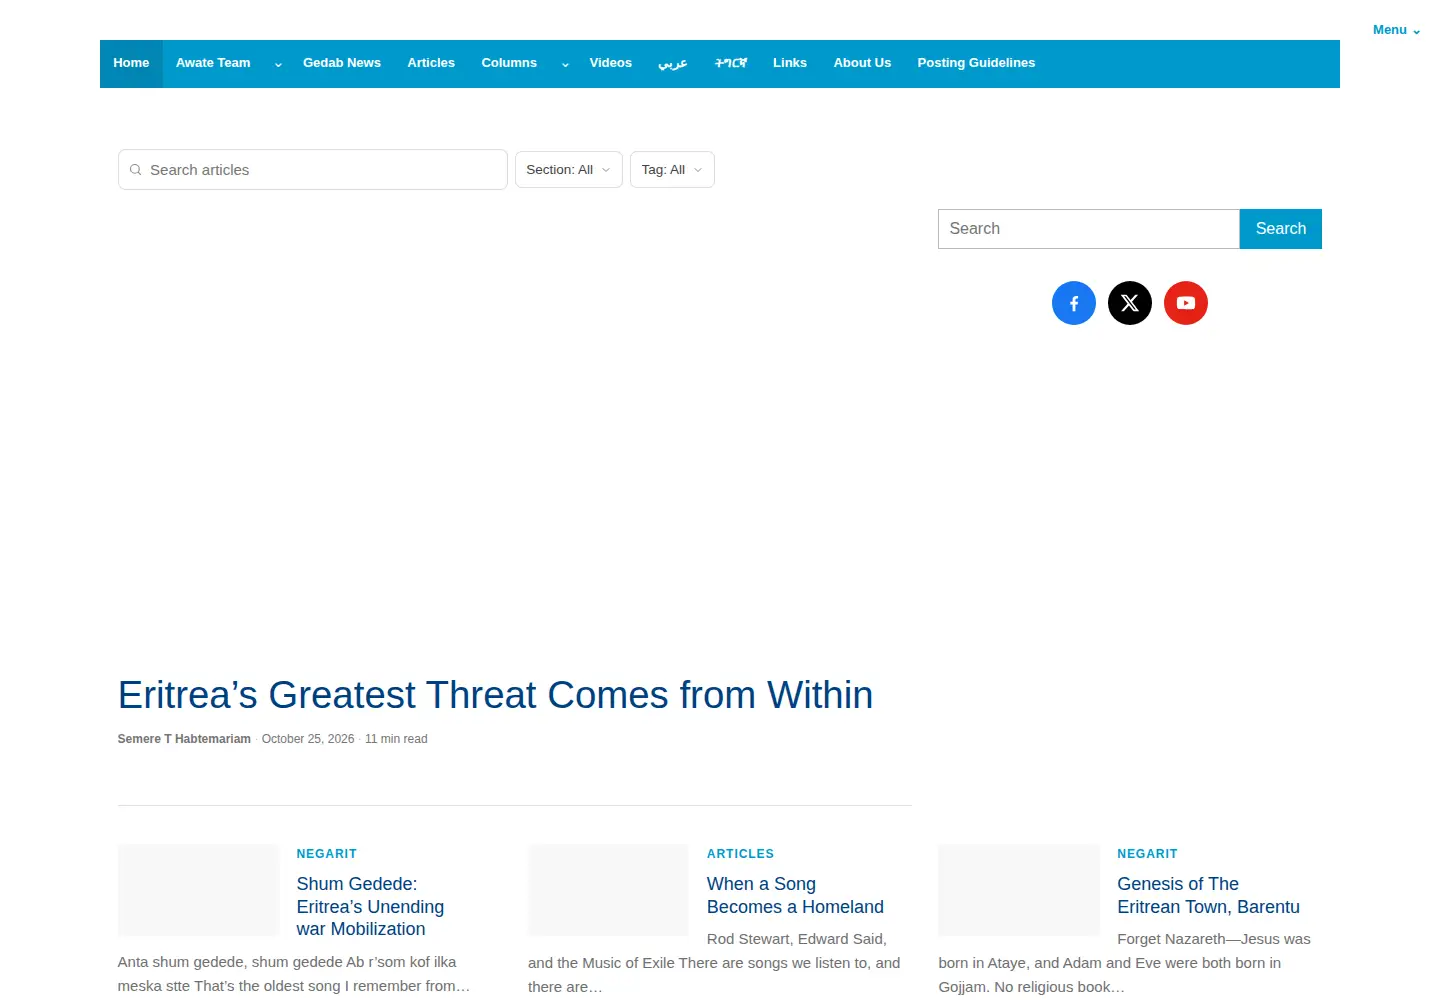This screenshot has height=1000, width=1440.
Task: Click the ARTICLES category label
Action: [x=740, y=854]
